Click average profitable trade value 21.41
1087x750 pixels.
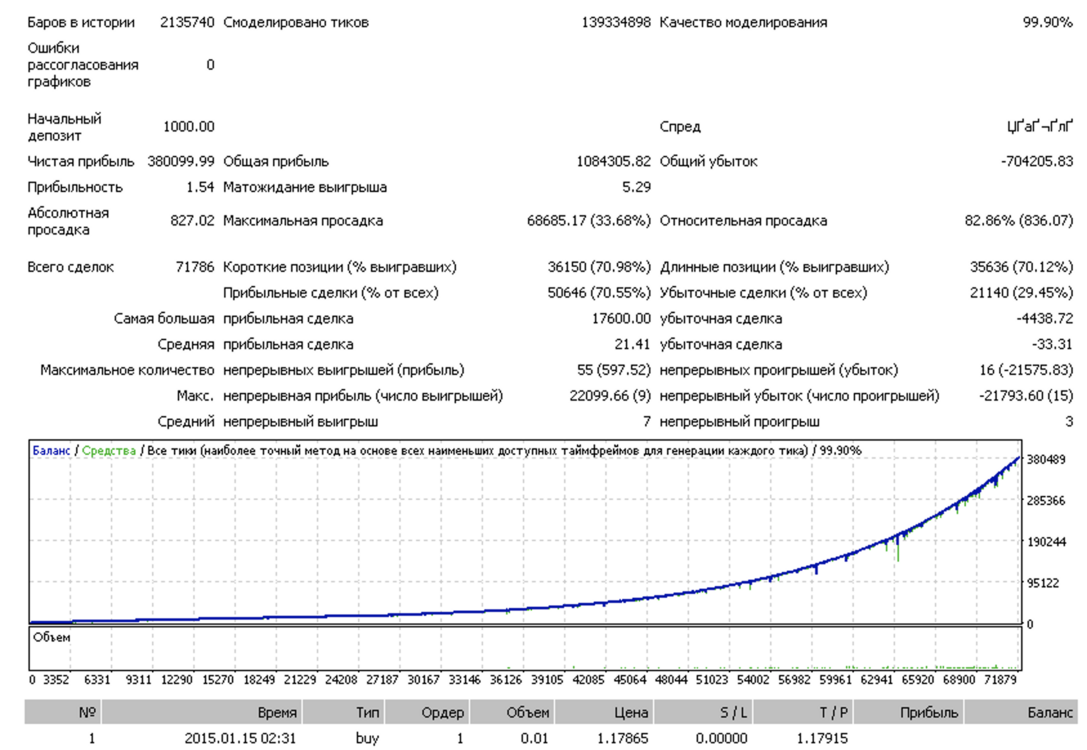pos(632,345)
